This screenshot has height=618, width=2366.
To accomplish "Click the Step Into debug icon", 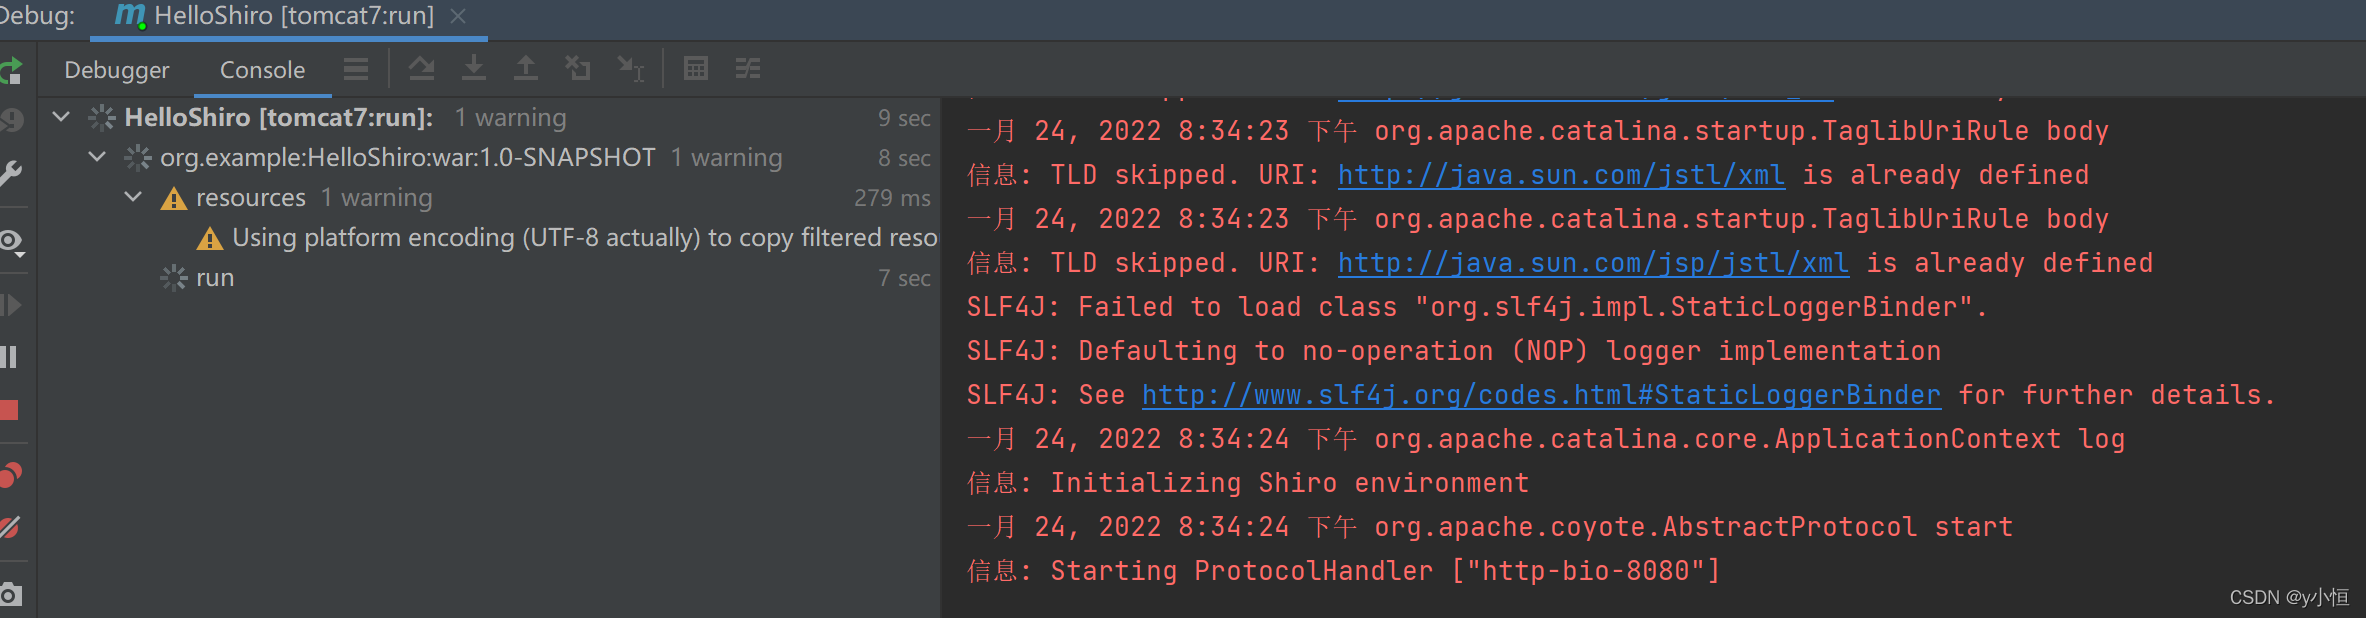I will click(x=474, y=68).
